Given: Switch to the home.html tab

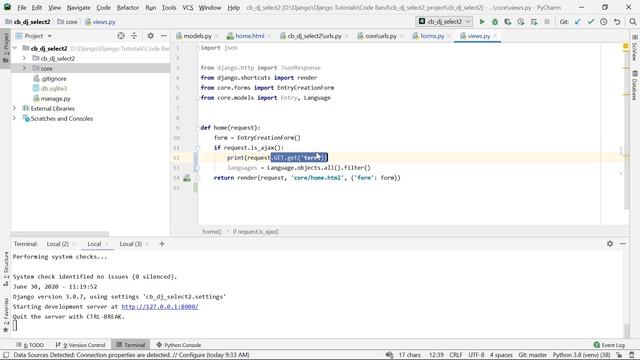Looking at the screenshot, I should (x=249, y=36).
